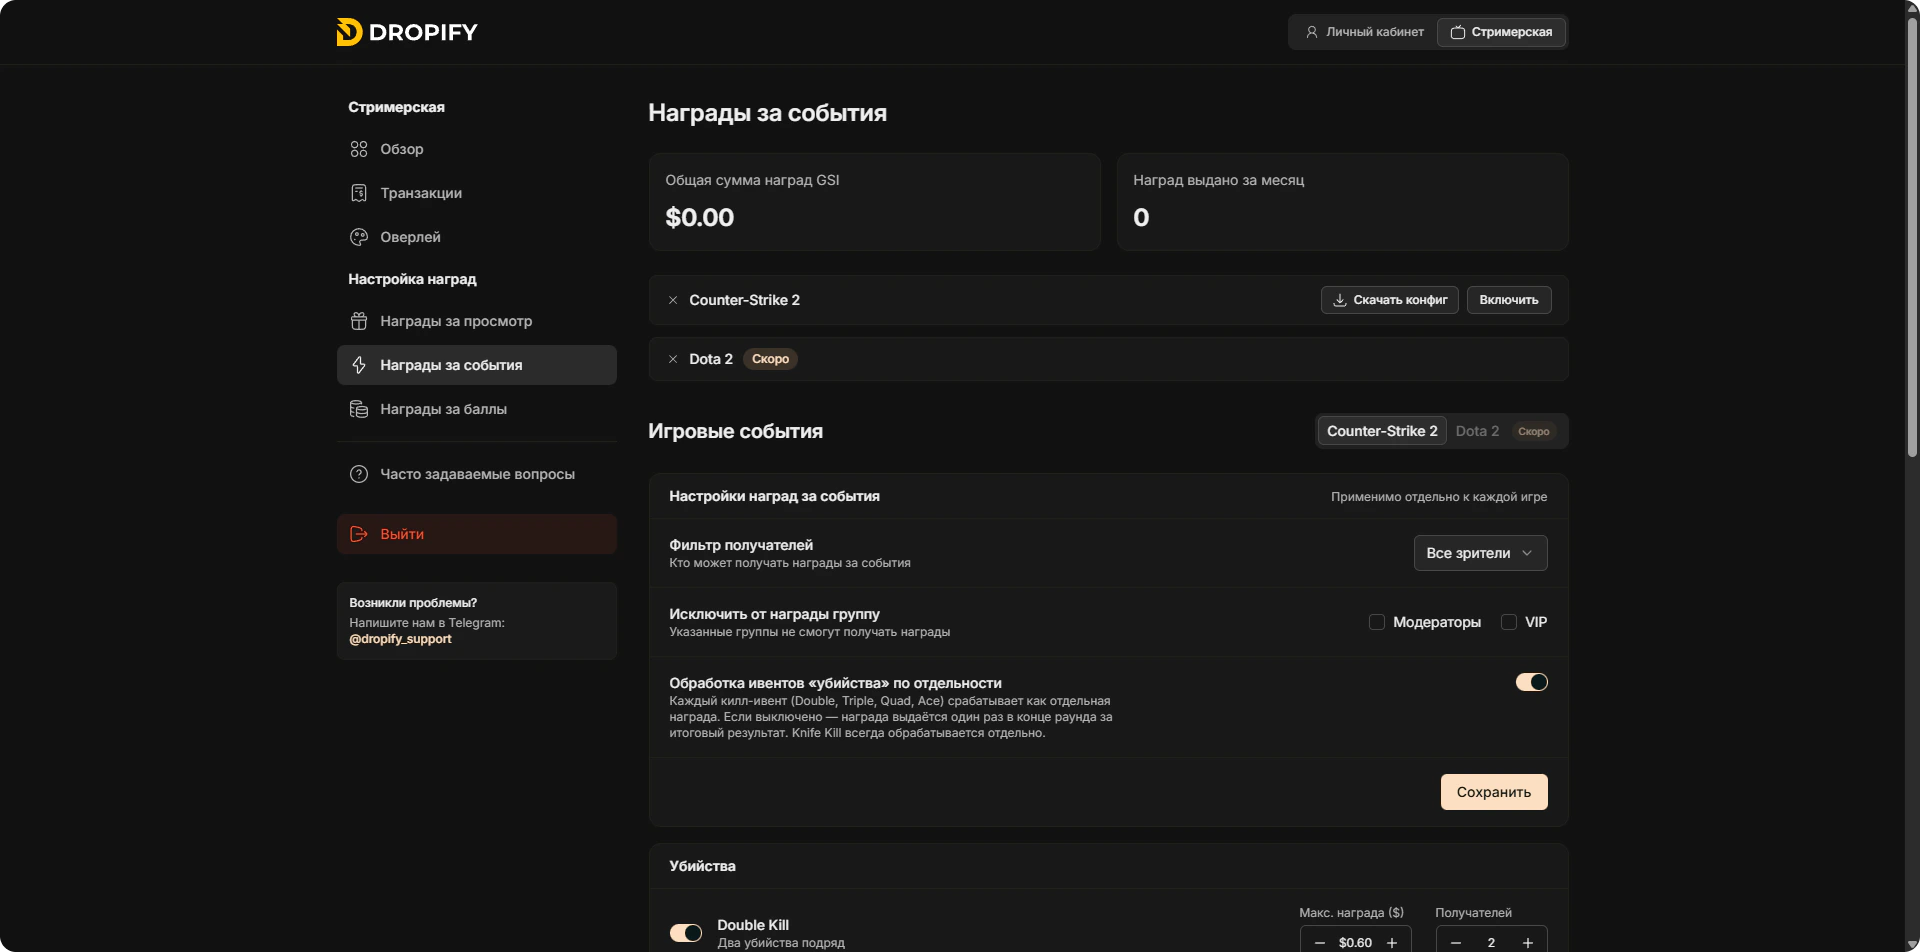Screen dimensions: 1920x952
Task: Open Награды за баллы page
Action: tap(476, 409)
